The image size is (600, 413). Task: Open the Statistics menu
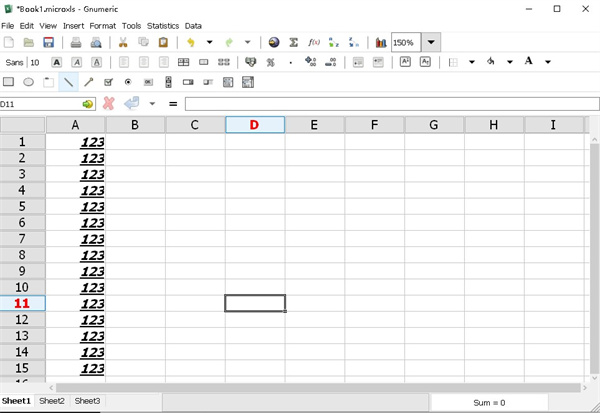(163, 25)
